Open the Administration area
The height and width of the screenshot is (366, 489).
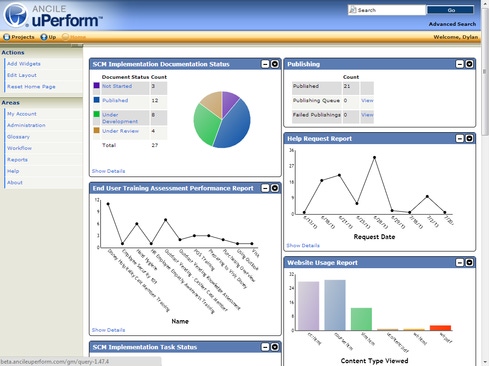coord(26,125)
